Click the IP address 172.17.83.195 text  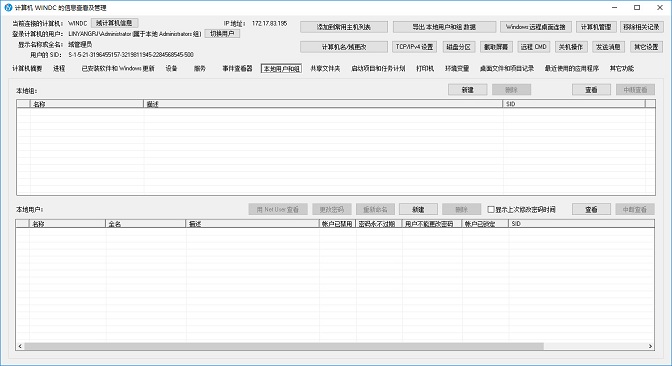pos(270,23)
